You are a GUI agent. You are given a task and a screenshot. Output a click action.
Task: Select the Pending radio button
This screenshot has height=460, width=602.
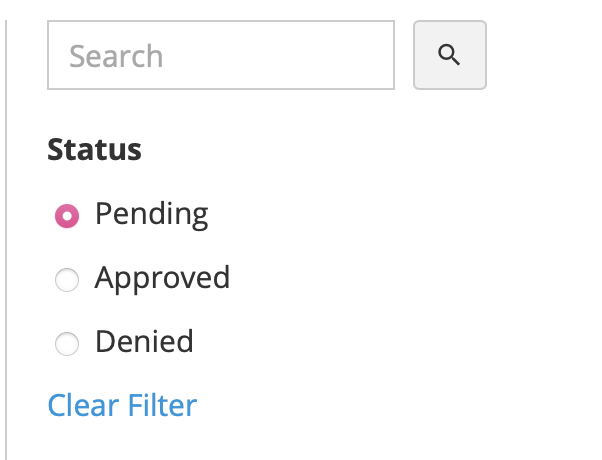(67, 215)
